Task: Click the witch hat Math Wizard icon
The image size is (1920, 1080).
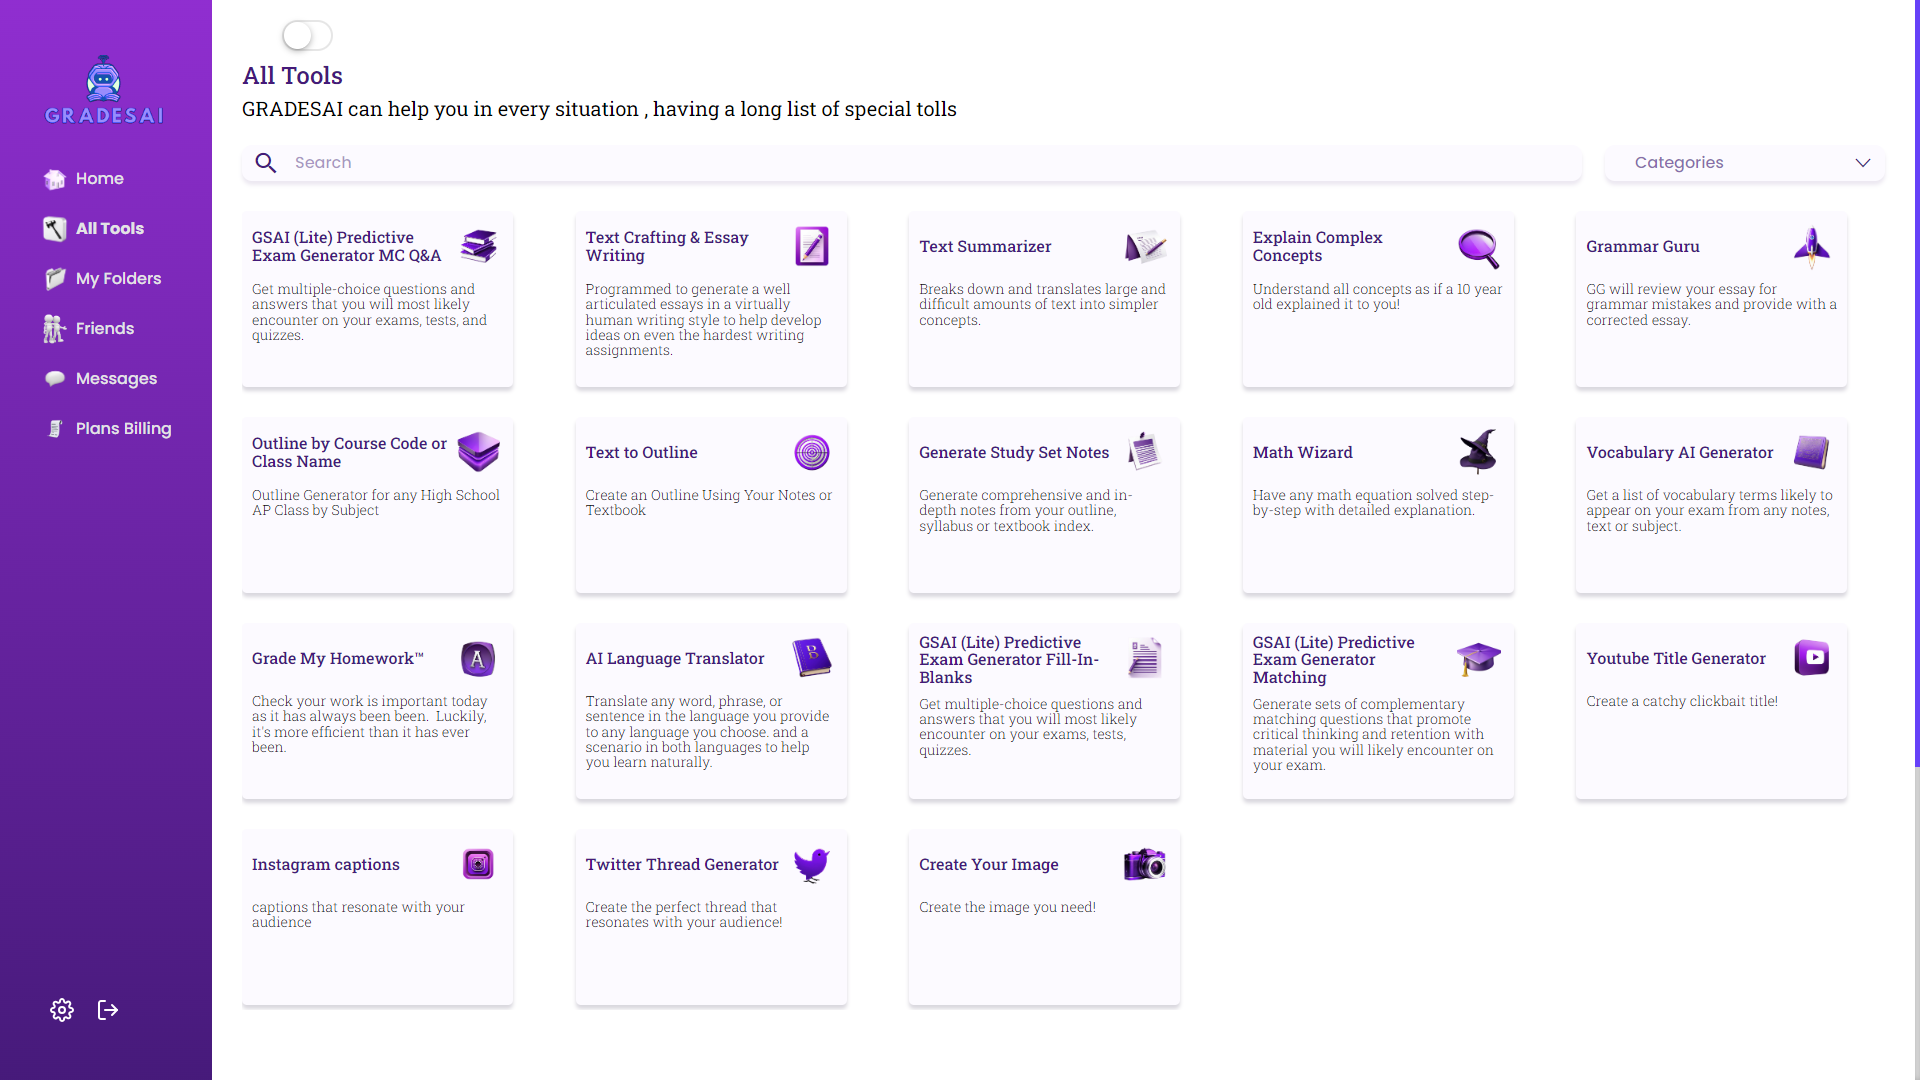Action: pyautogui.click(x=1477, y=452)
